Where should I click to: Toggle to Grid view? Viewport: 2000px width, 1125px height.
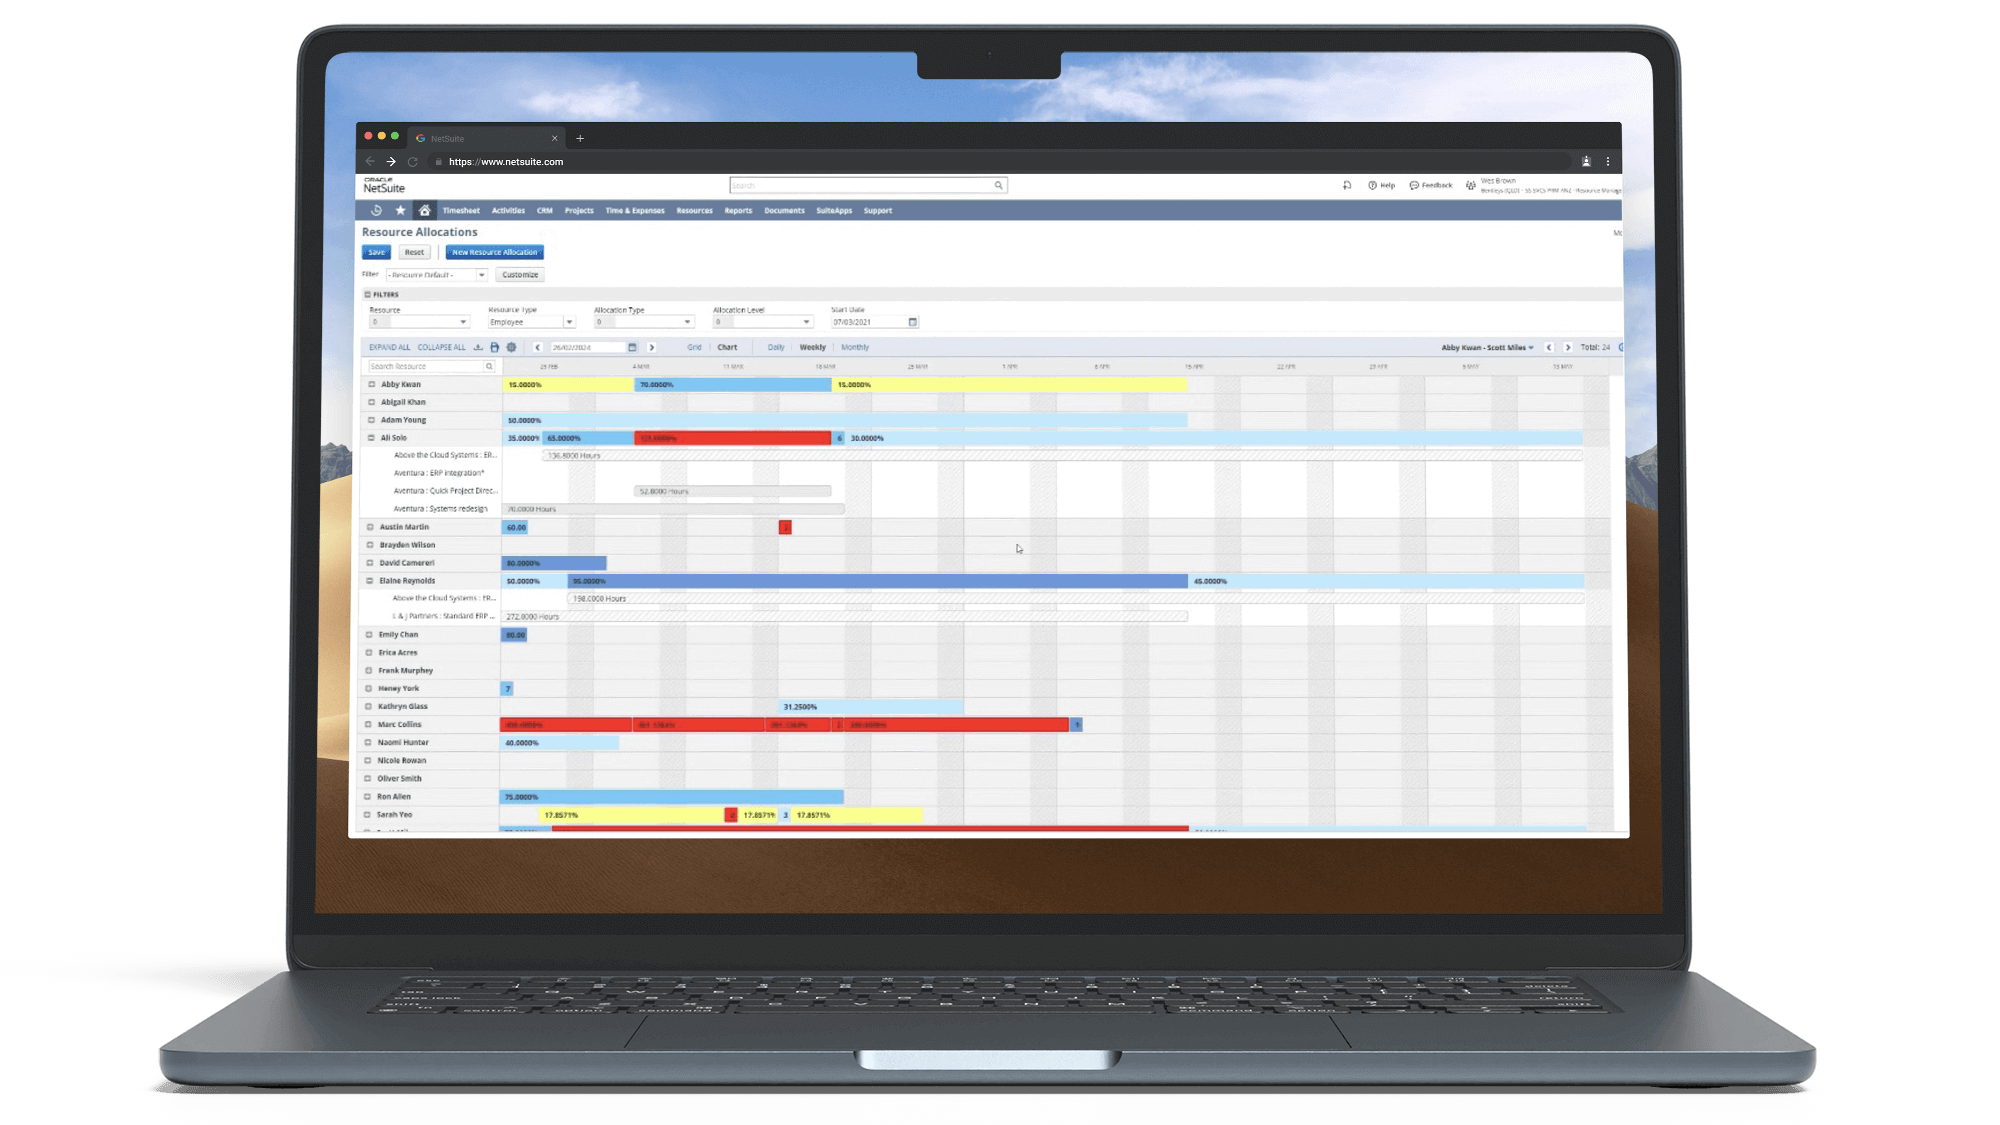tap(694, 347)
